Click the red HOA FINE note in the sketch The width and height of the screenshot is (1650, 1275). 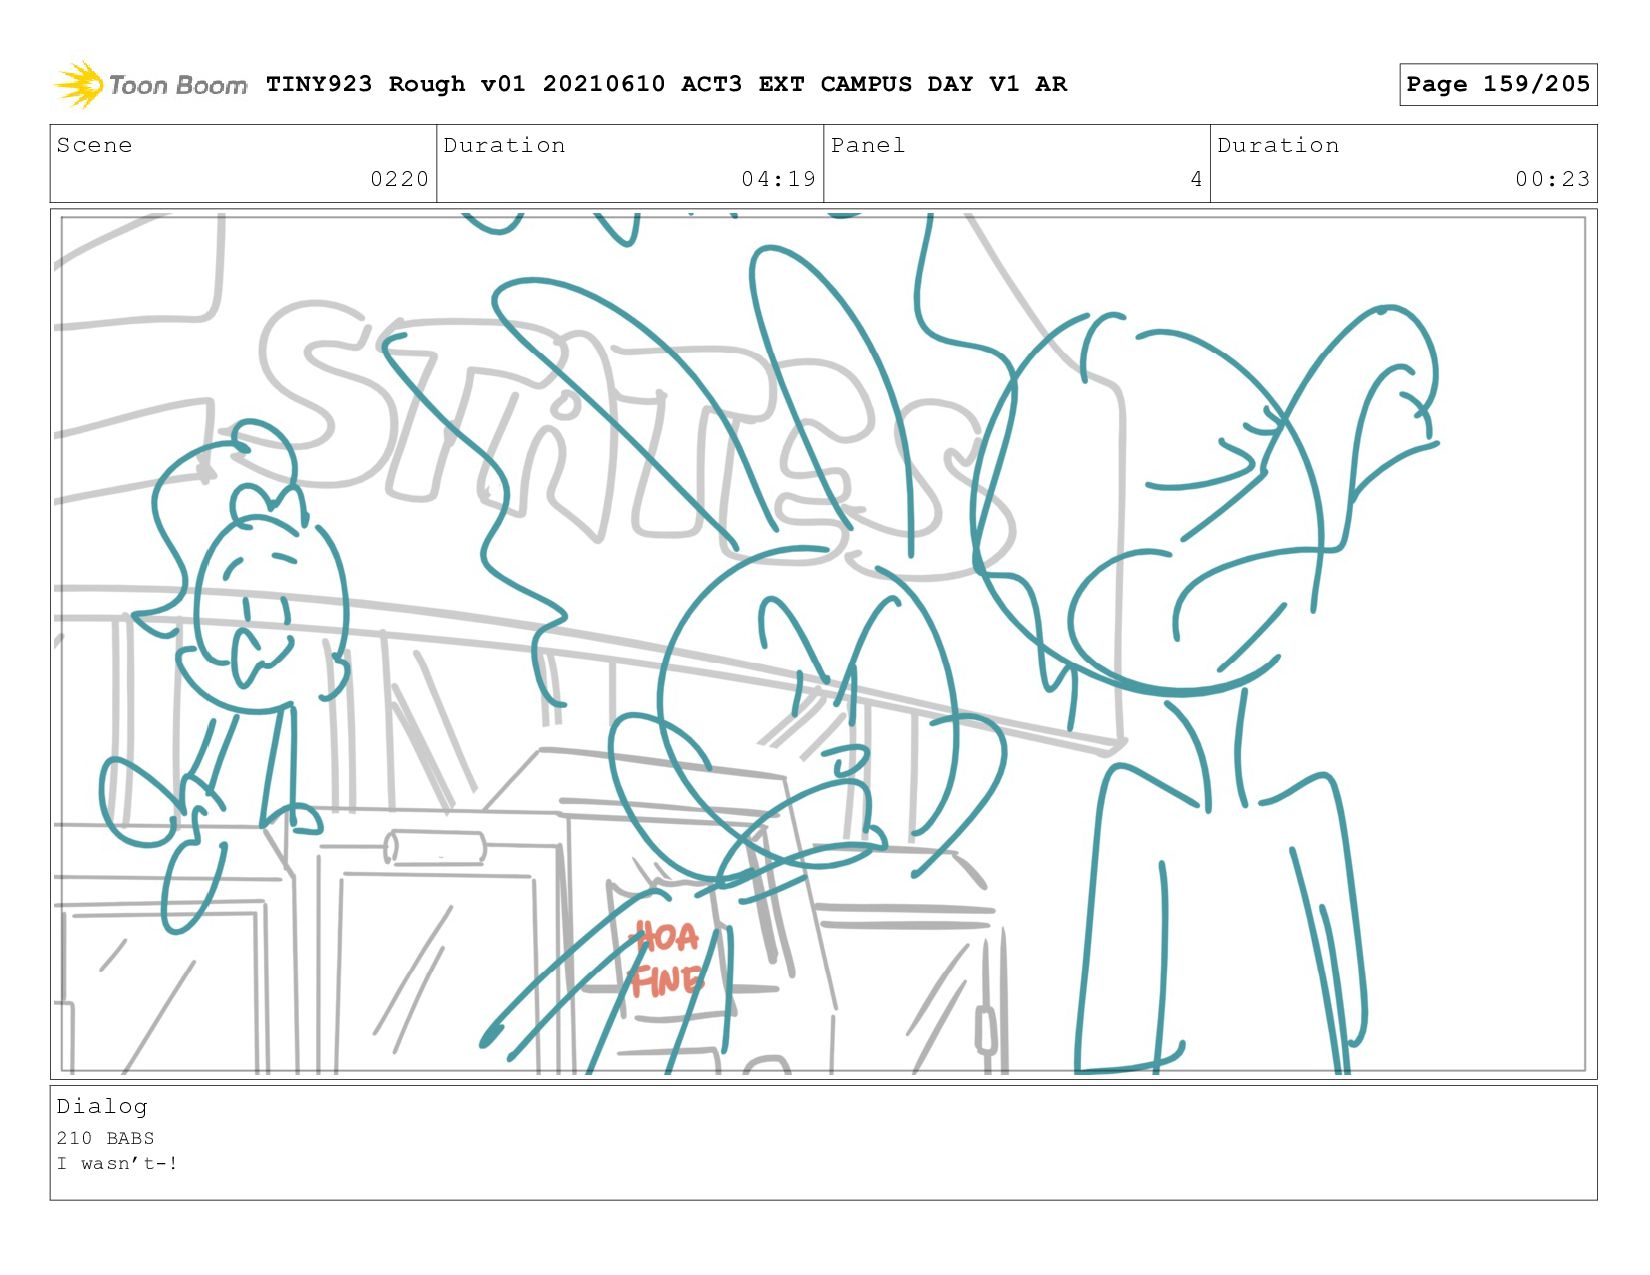click(668, 960)
